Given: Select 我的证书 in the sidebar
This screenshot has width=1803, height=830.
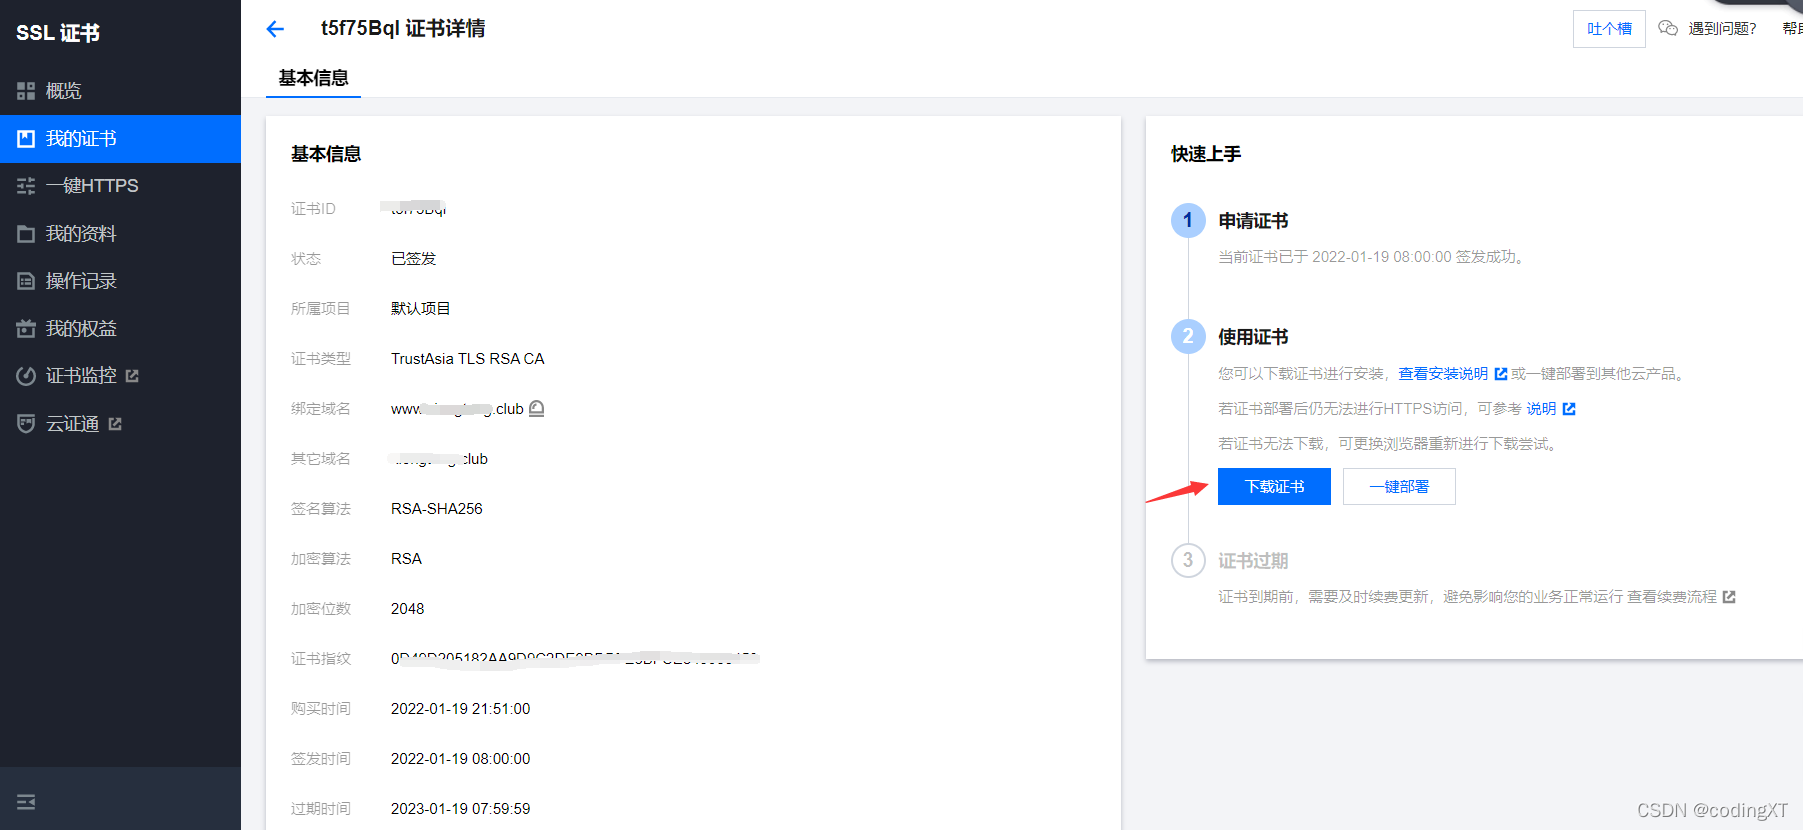Looking at the screenshot, I should [120, 139].
